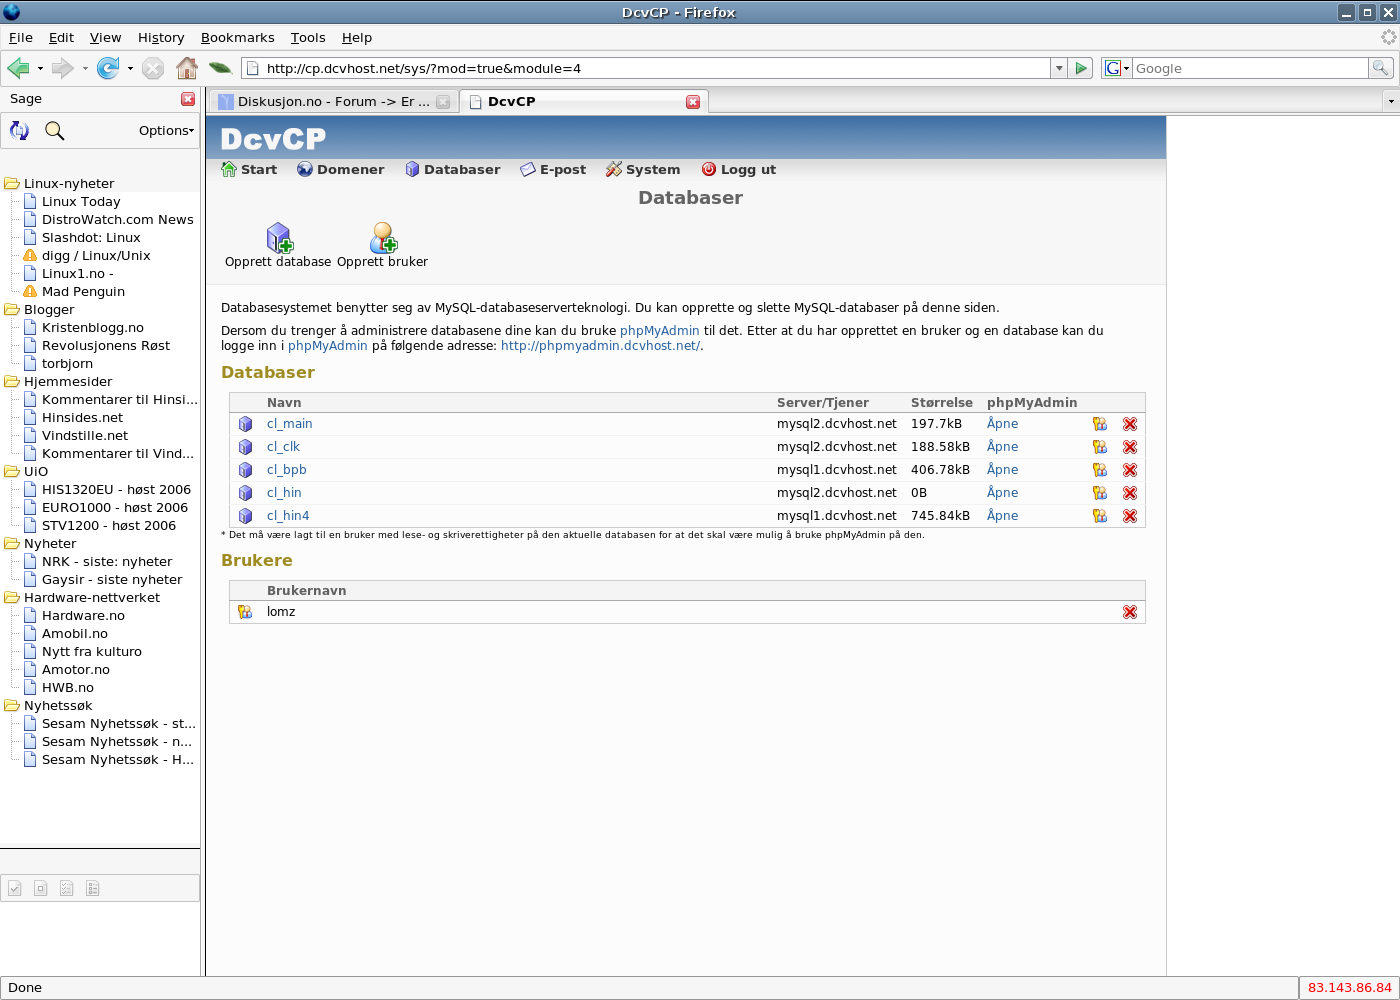This screenshot has height=1000, width=1400.
Task: Go to the Home page
Action: click(x=187, y=68)
